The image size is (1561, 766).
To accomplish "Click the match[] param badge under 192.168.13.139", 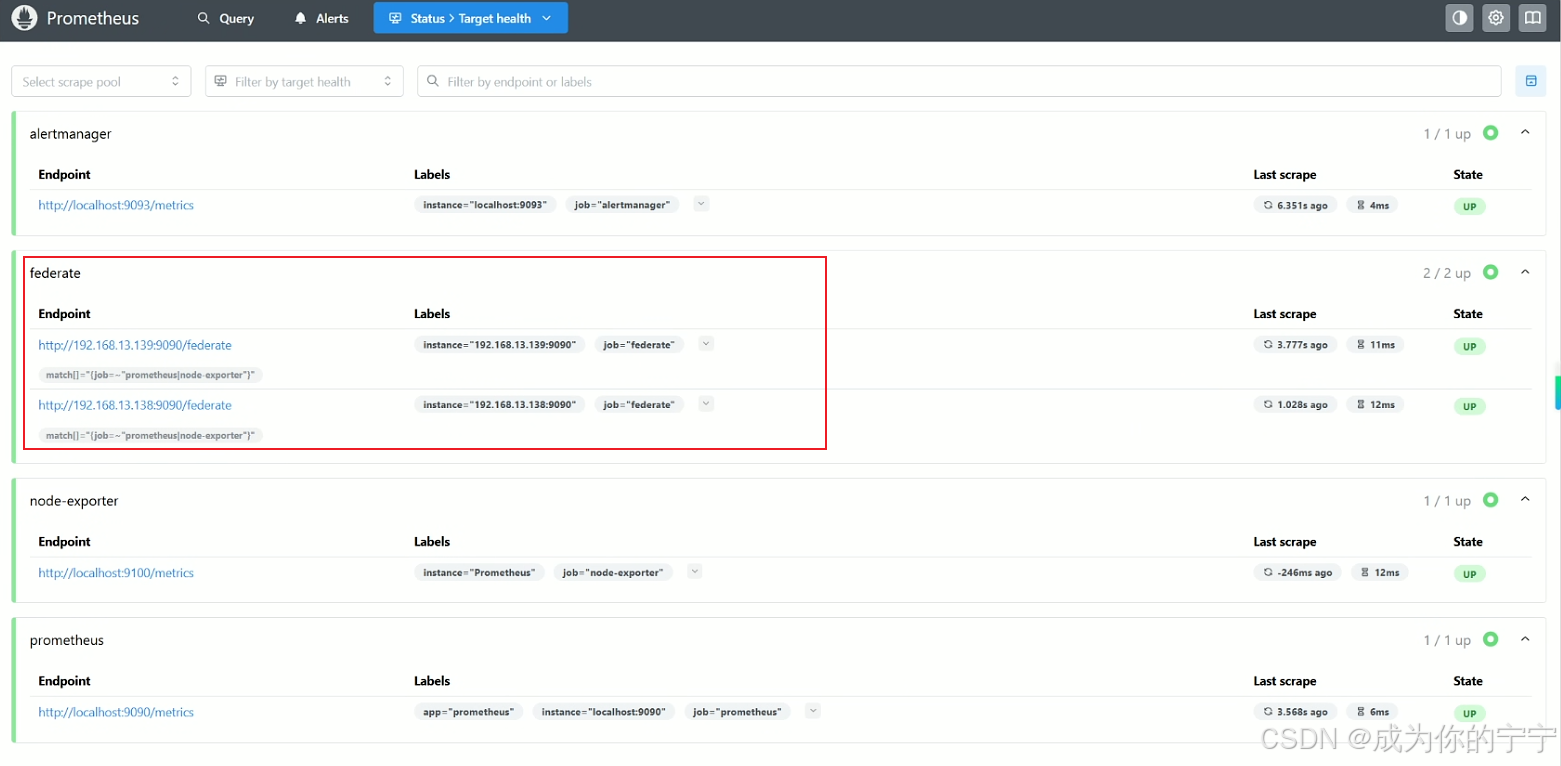I will pyautogui.click(x=150, y=375).
